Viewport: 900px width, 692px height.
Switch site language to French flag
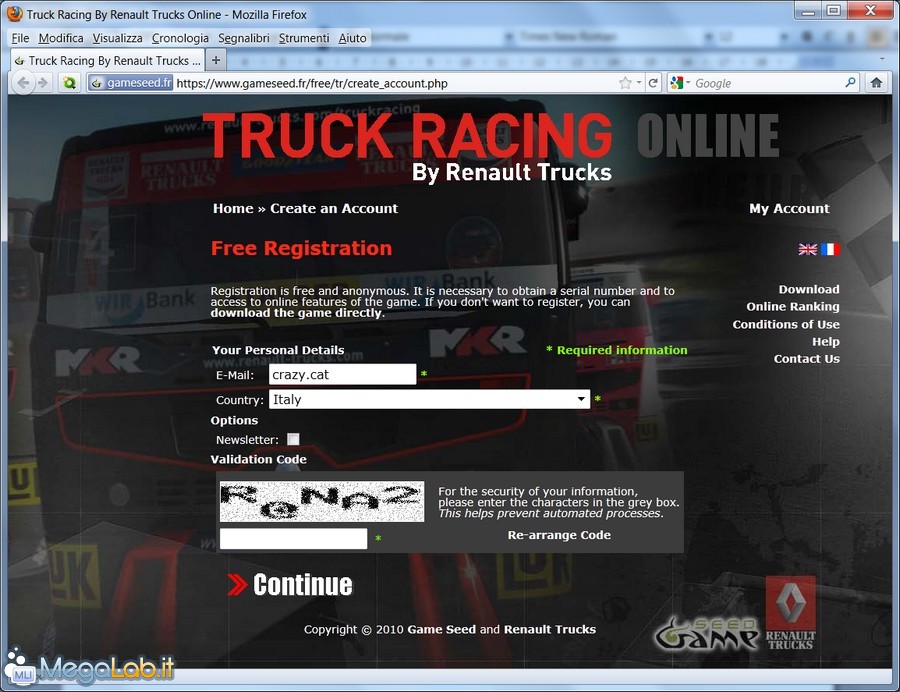coord(830,249)
